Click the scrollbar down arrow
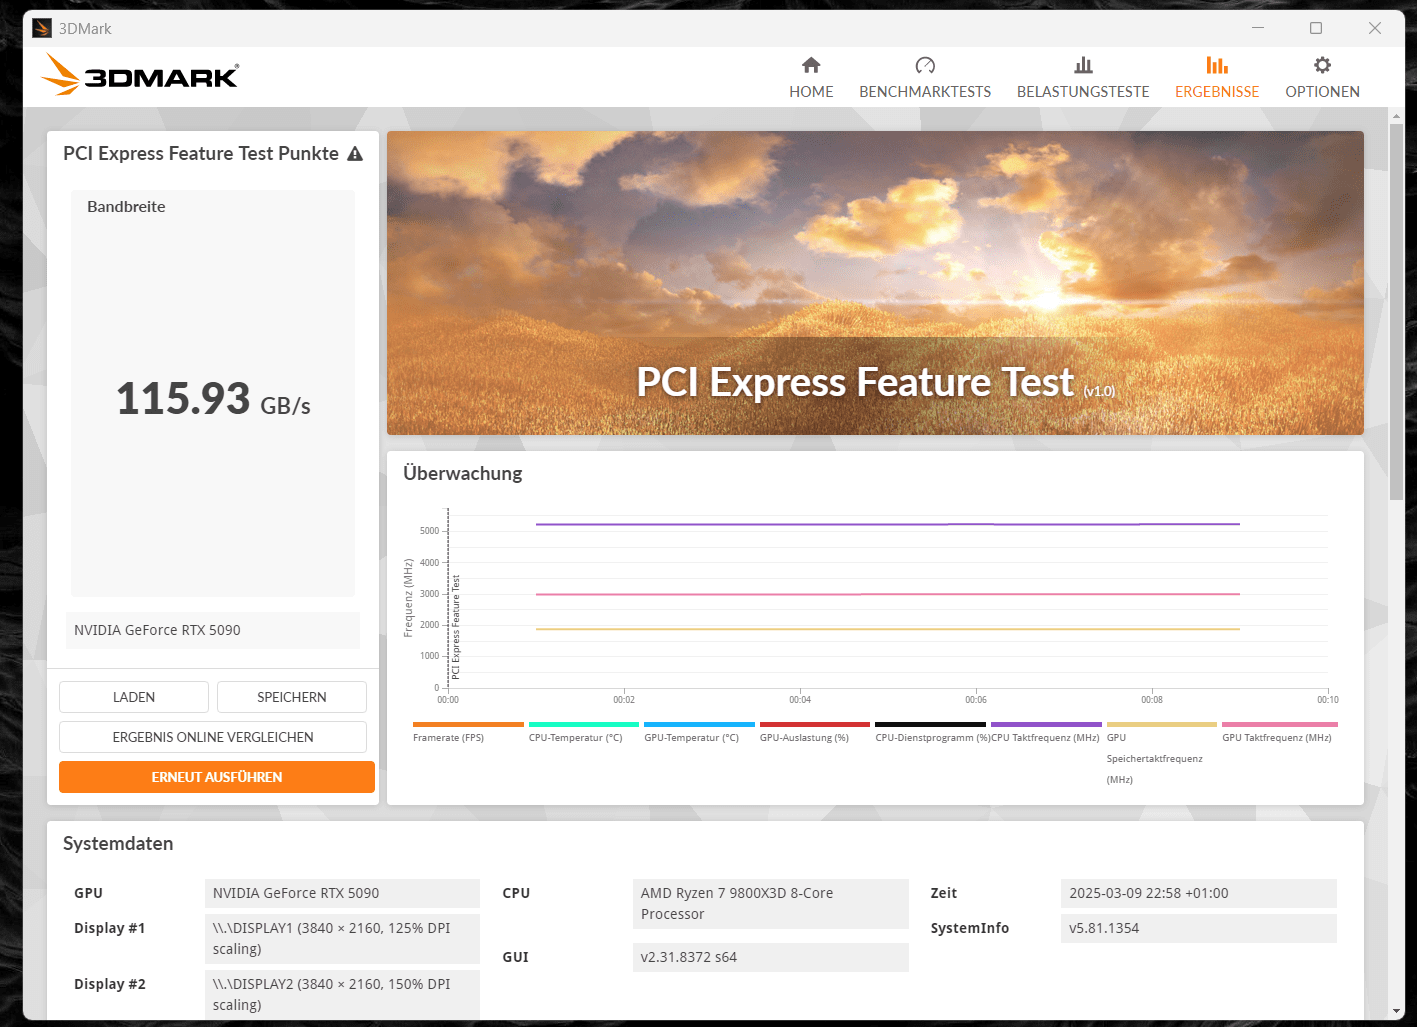Screen dimensions: 1417x1027 click(x=1396, y=1011)
